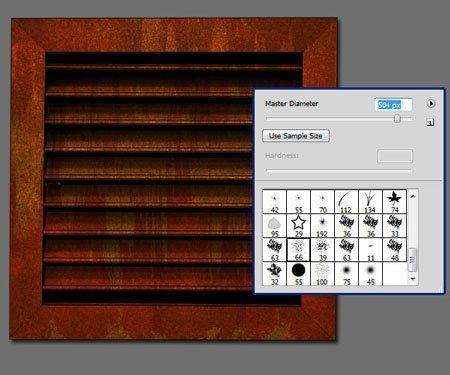The height and width of the screenshot is (375, 450).
Task: Click the Use Sample Size button
Action: tap(296, 136)
